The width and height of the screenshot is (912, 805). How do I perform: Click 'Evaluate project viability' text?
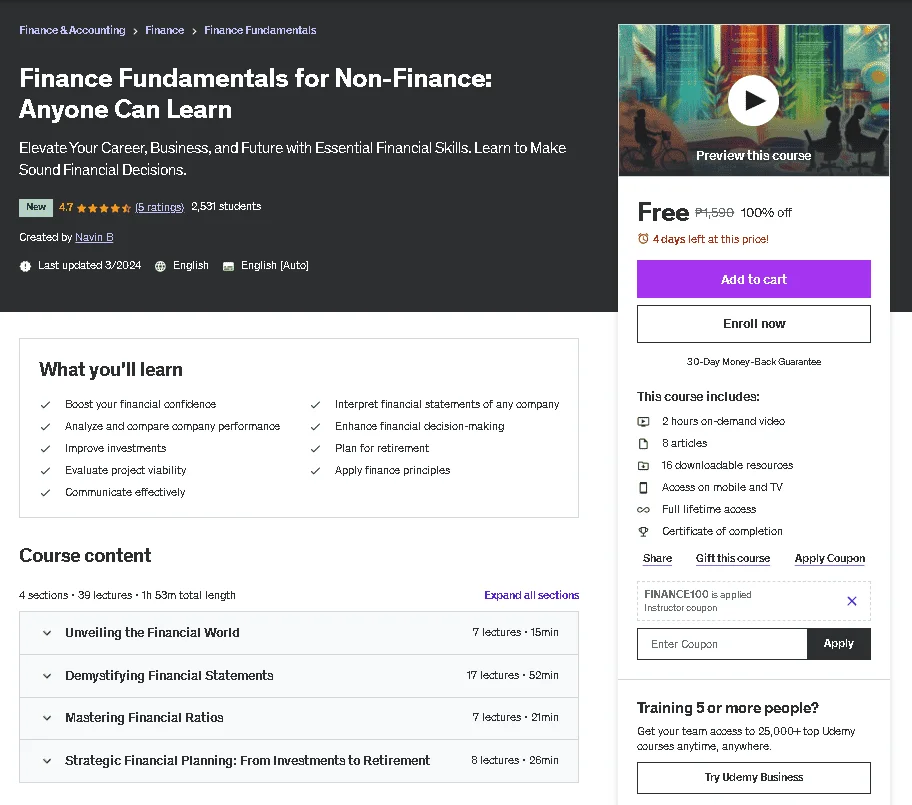[x=126, y=471]
